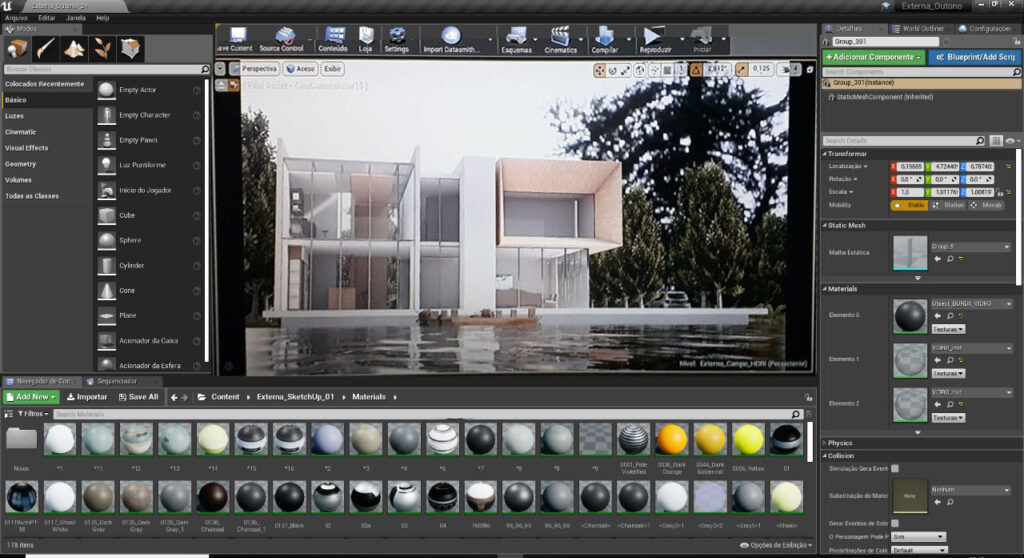This screenshot has width=1024, height=558.
Task: Click the Adicionar Componente button
Action: pos(872,57)
